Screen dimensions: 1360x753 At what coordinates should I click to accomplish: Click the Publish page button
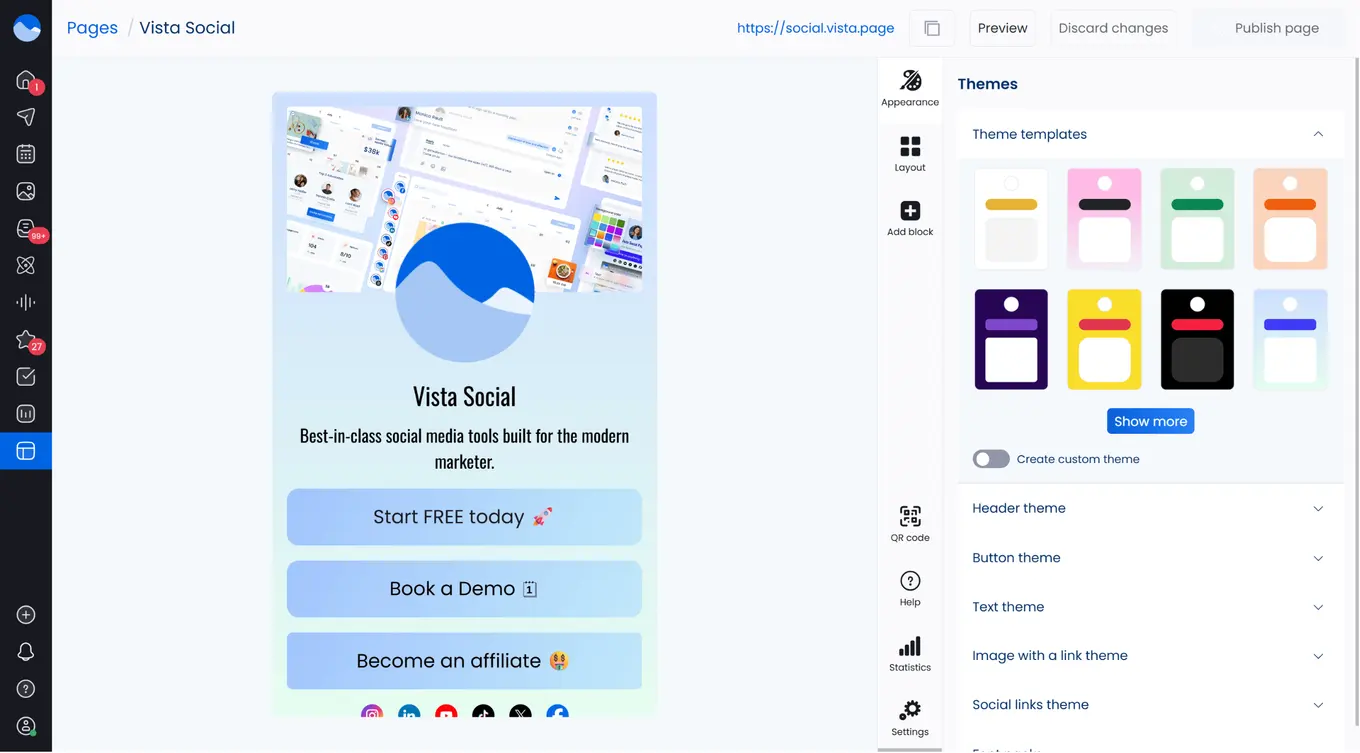[x=1277, y=27]
